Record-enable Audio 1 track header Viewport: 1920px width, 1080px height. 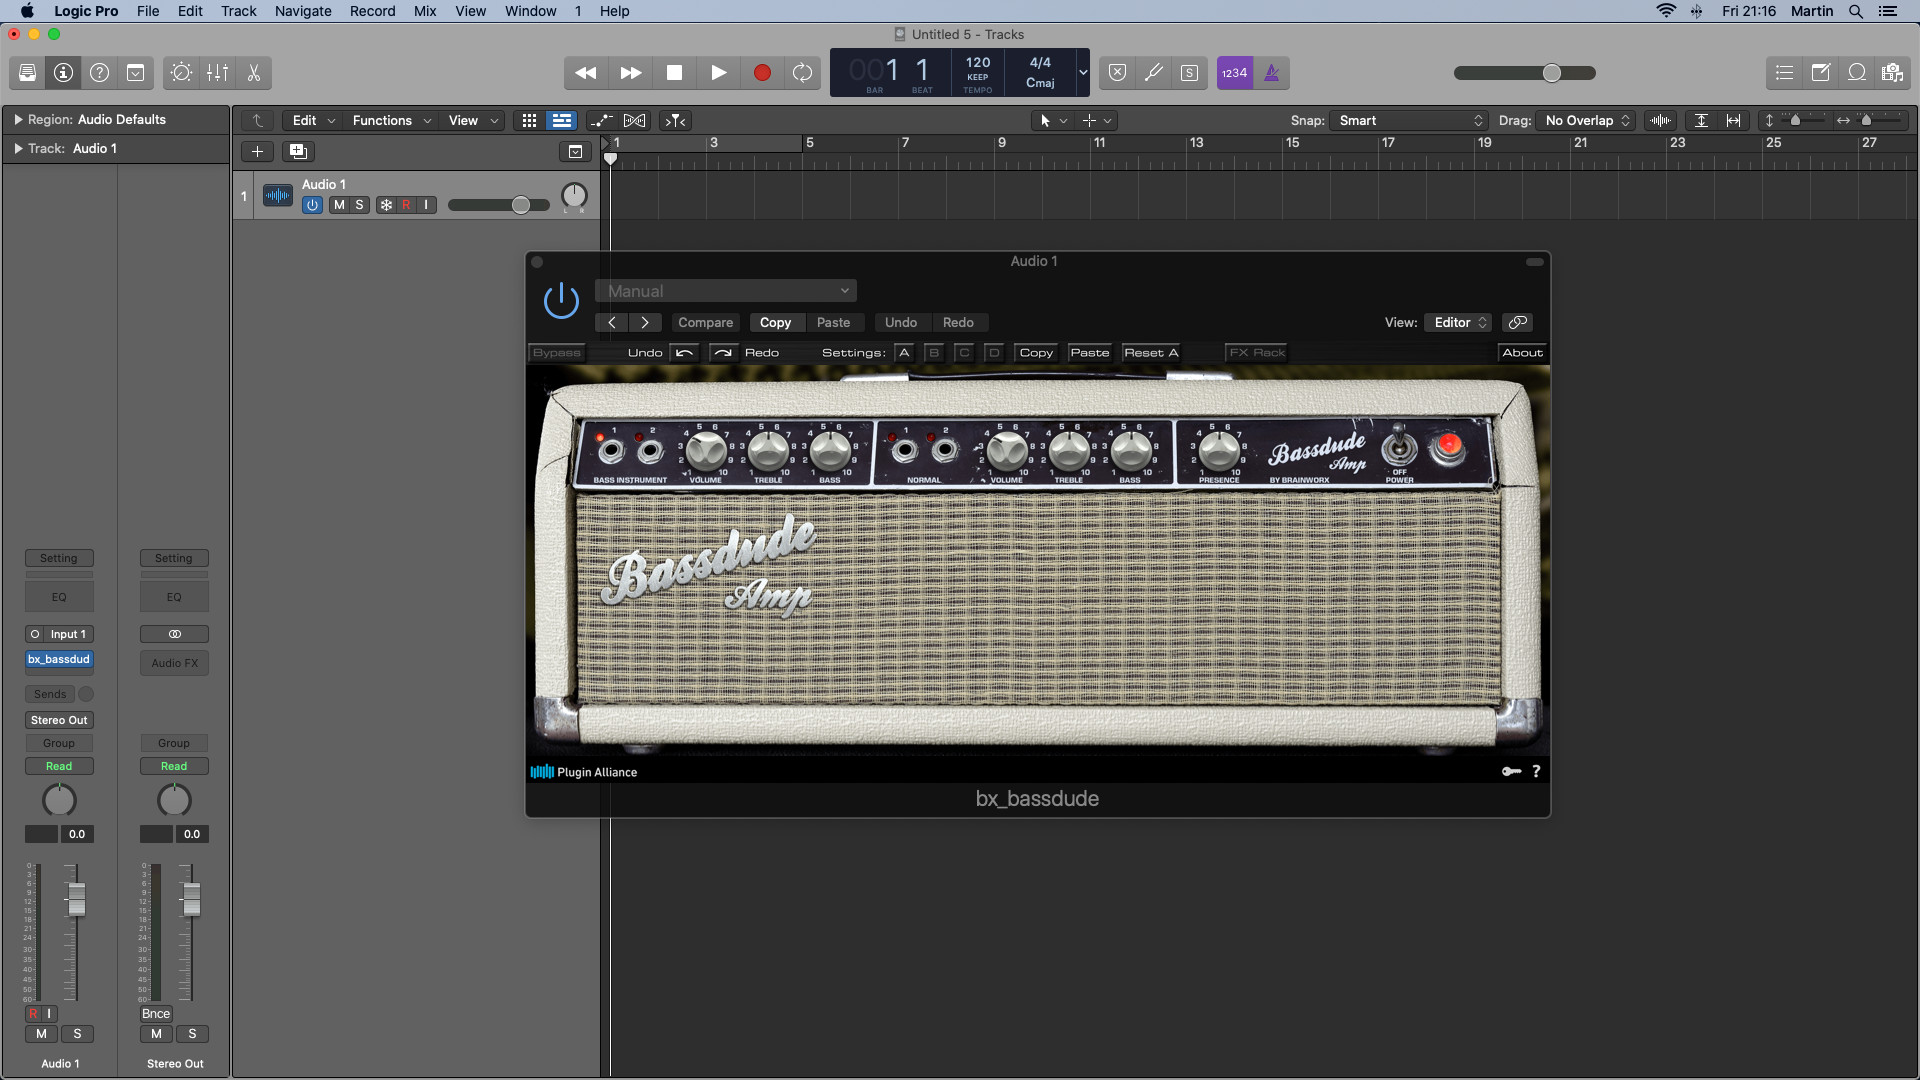[x=406, y=205]
